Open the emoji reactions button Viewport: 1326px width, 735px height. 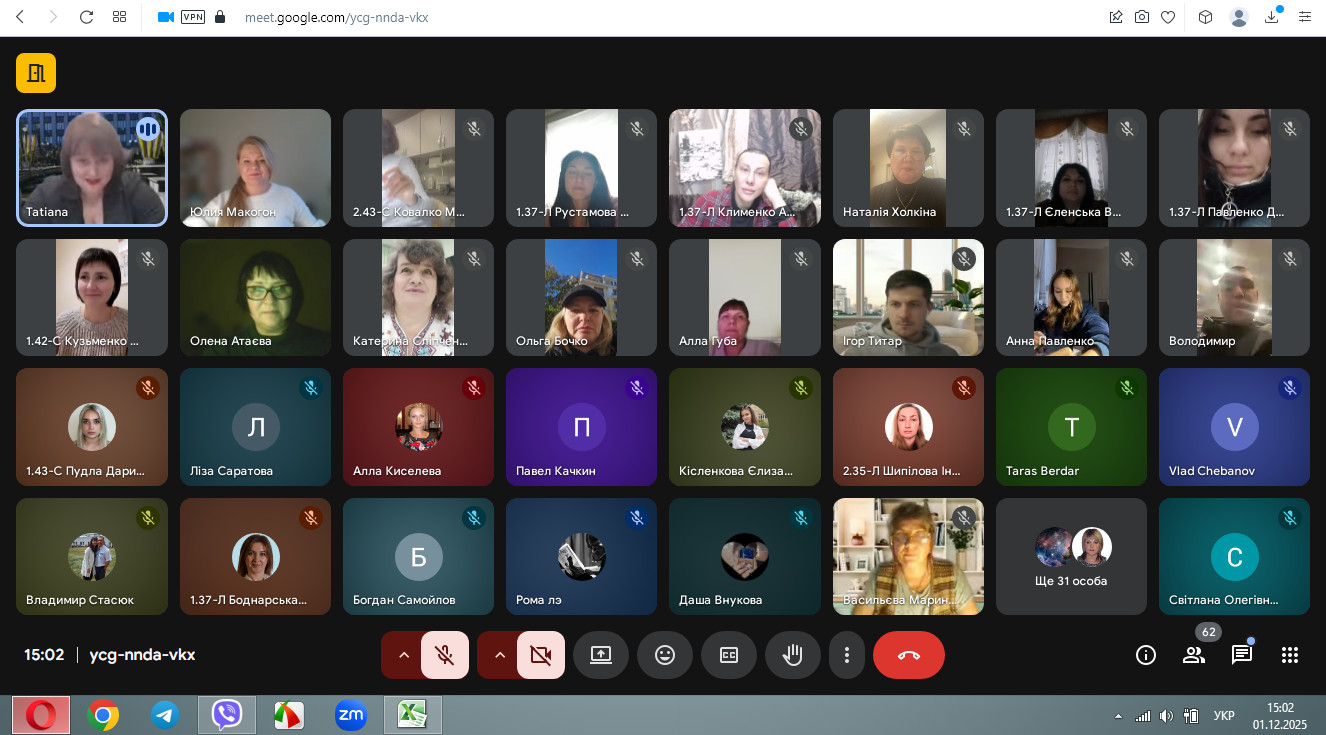[665, 655]
